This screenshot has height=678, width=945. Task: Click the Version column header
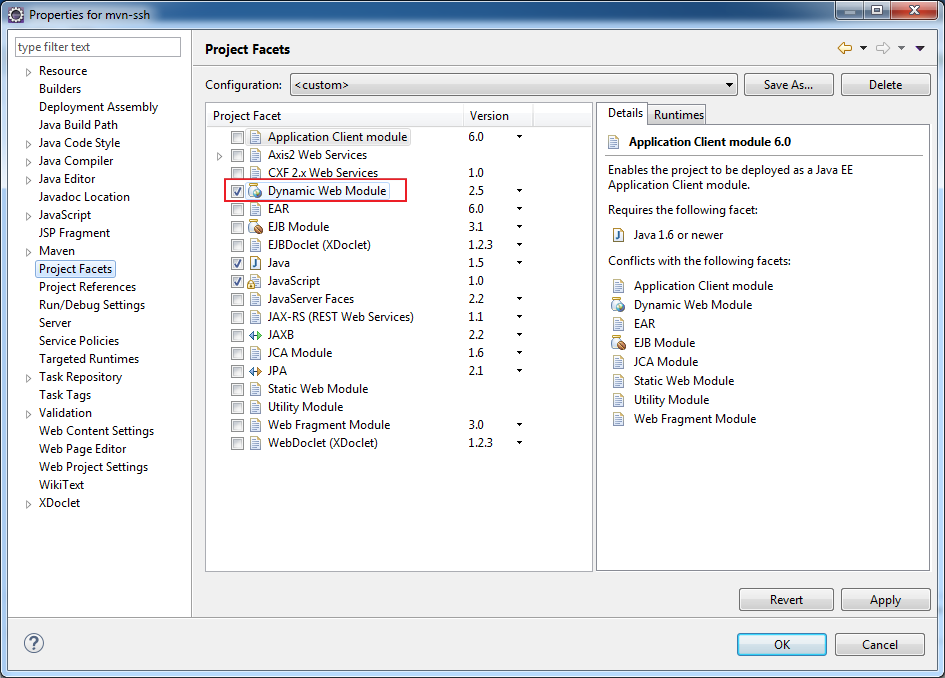point(498,116)
